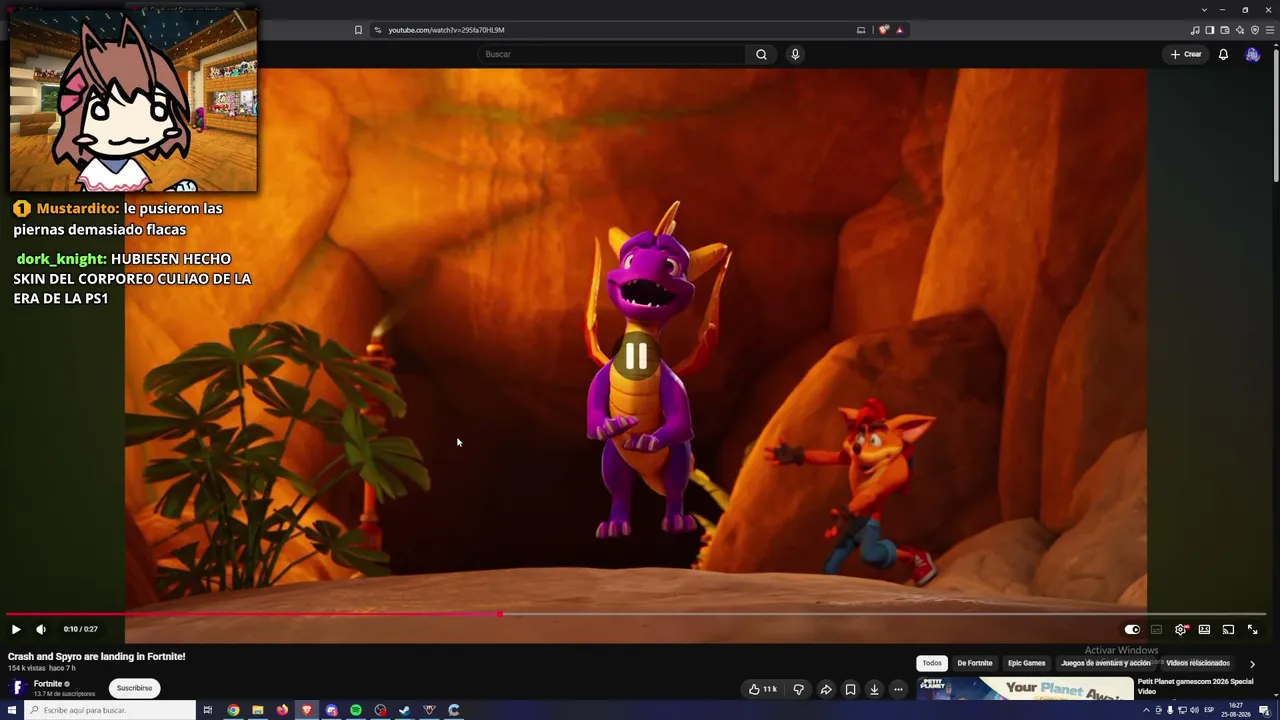This screenshot has width=1280, height=720.
Task: Expand the tab search chevron
Action: coord(1204,10)
